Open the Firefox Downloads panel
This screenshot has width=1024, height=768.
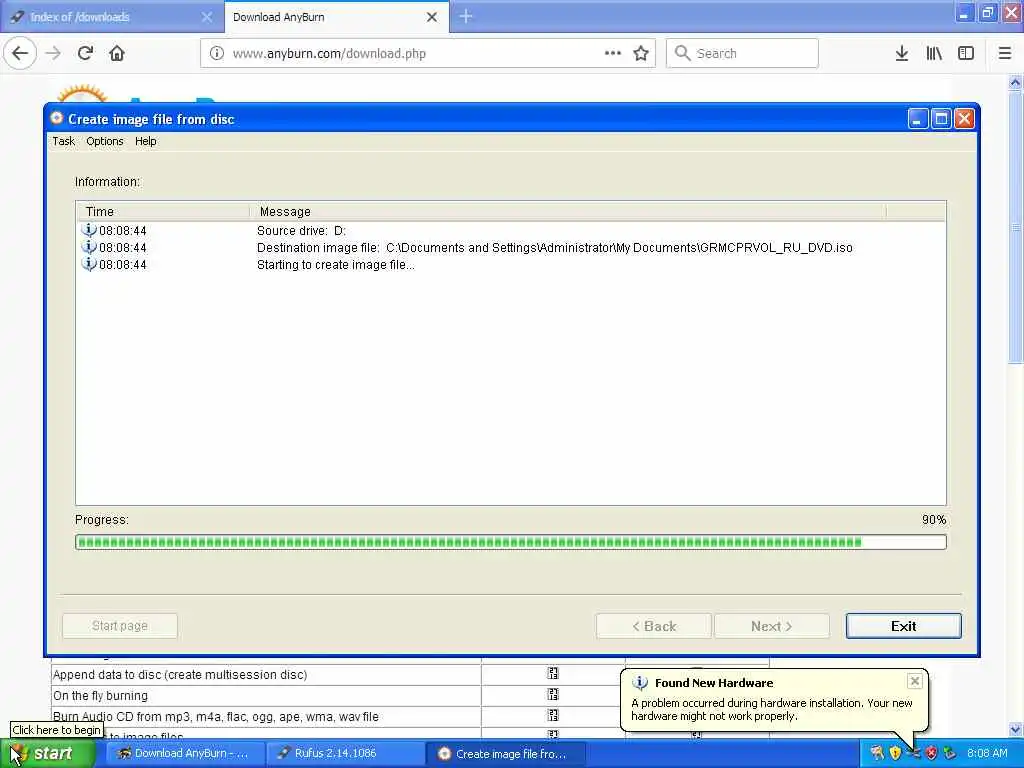click(902, 53)
